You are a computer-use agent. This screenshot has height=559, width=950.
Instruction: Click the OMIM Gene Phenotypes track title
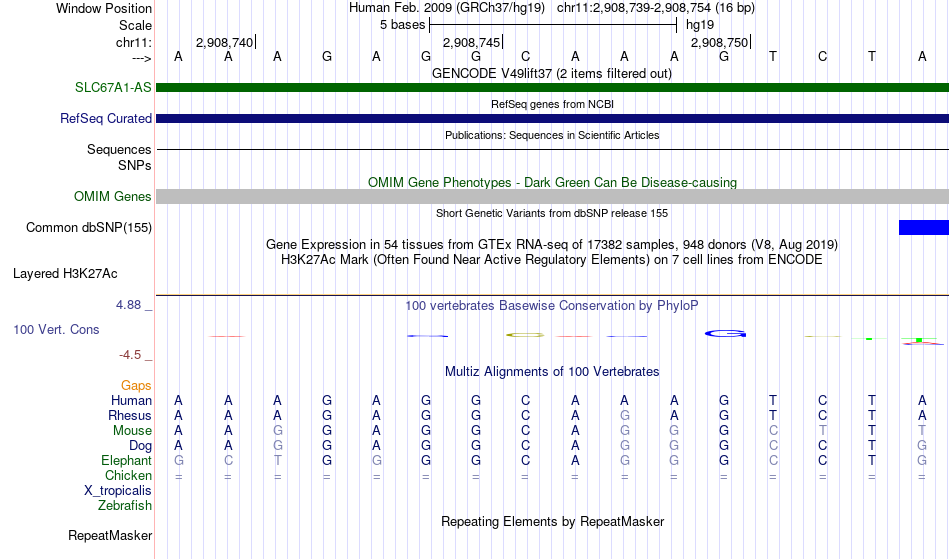(552, 182)
